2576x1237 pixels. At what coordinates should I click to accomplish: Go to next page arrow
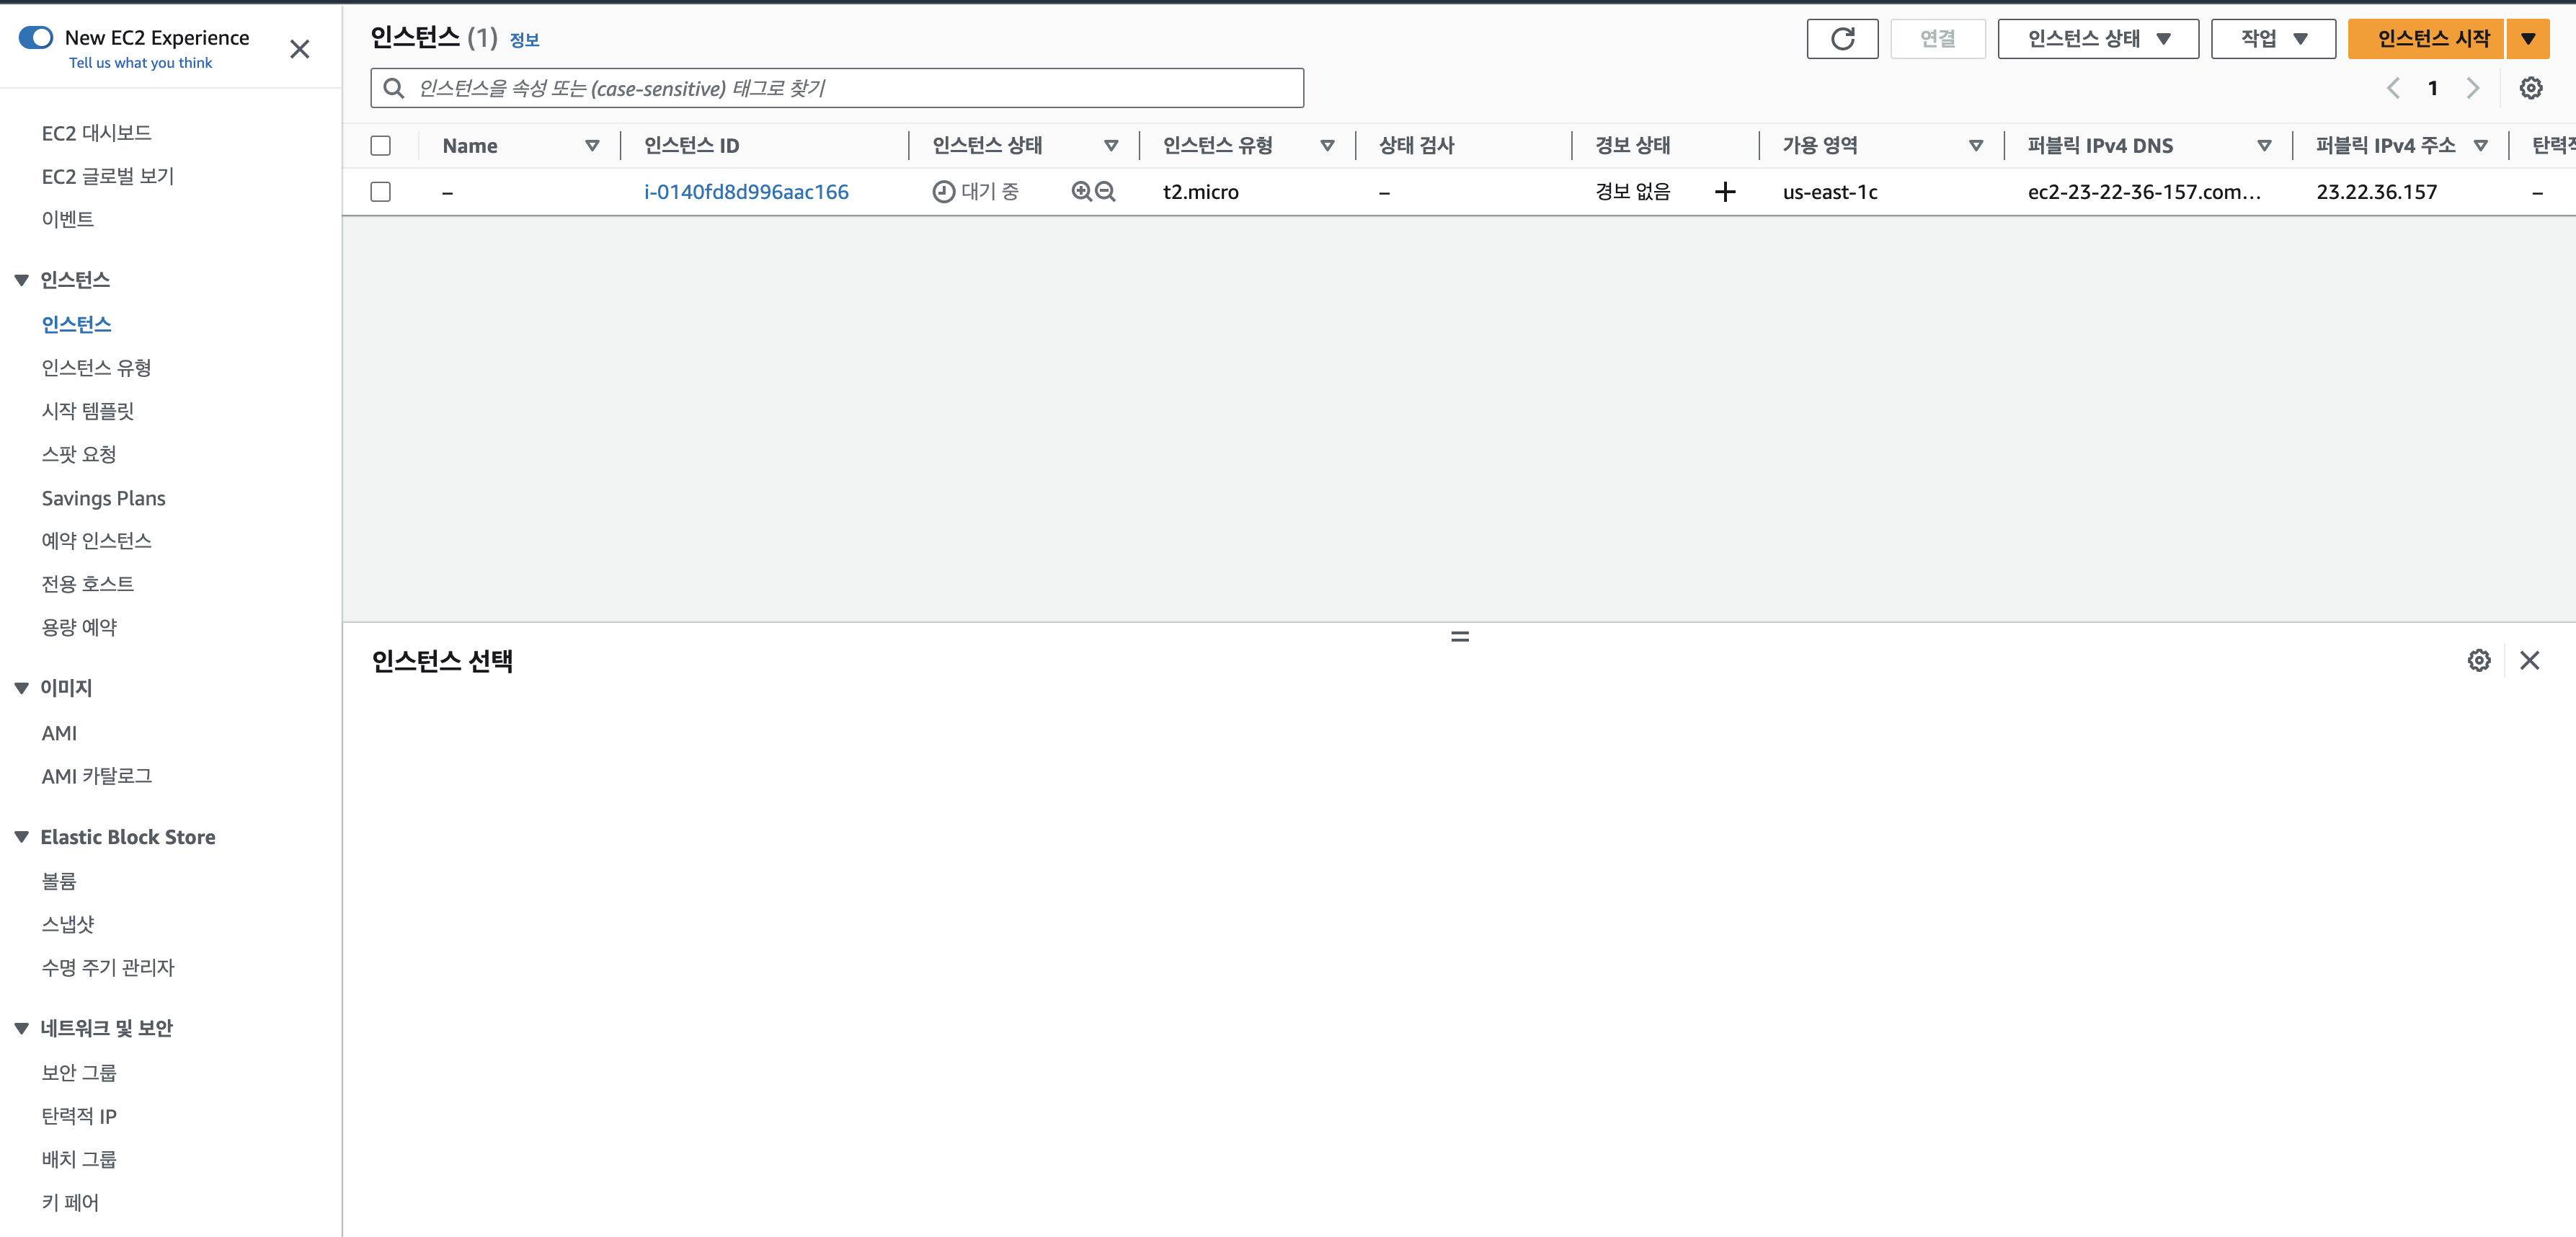pos(2472,88)
